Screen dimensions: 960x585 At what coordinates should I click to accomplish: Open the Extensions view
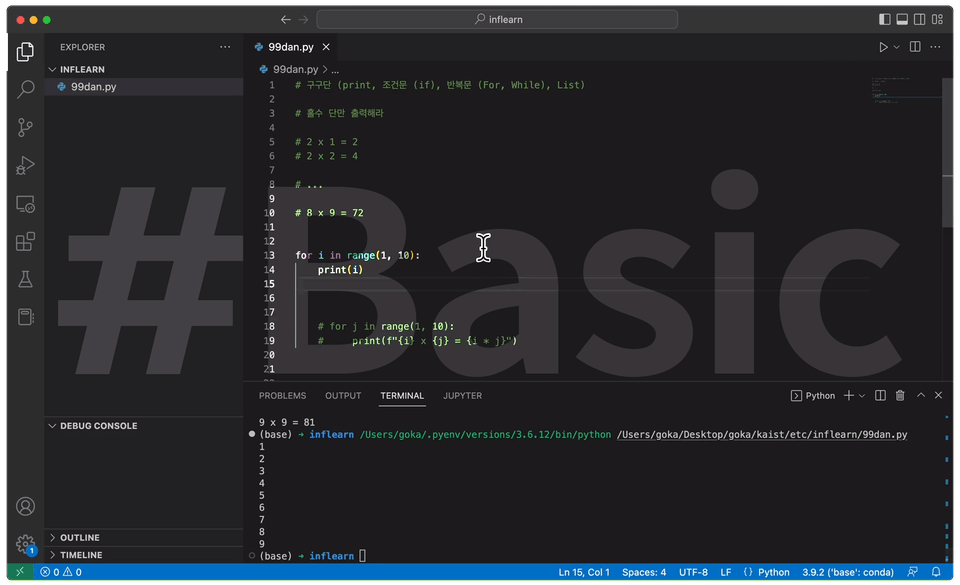[x=25, y=242]
